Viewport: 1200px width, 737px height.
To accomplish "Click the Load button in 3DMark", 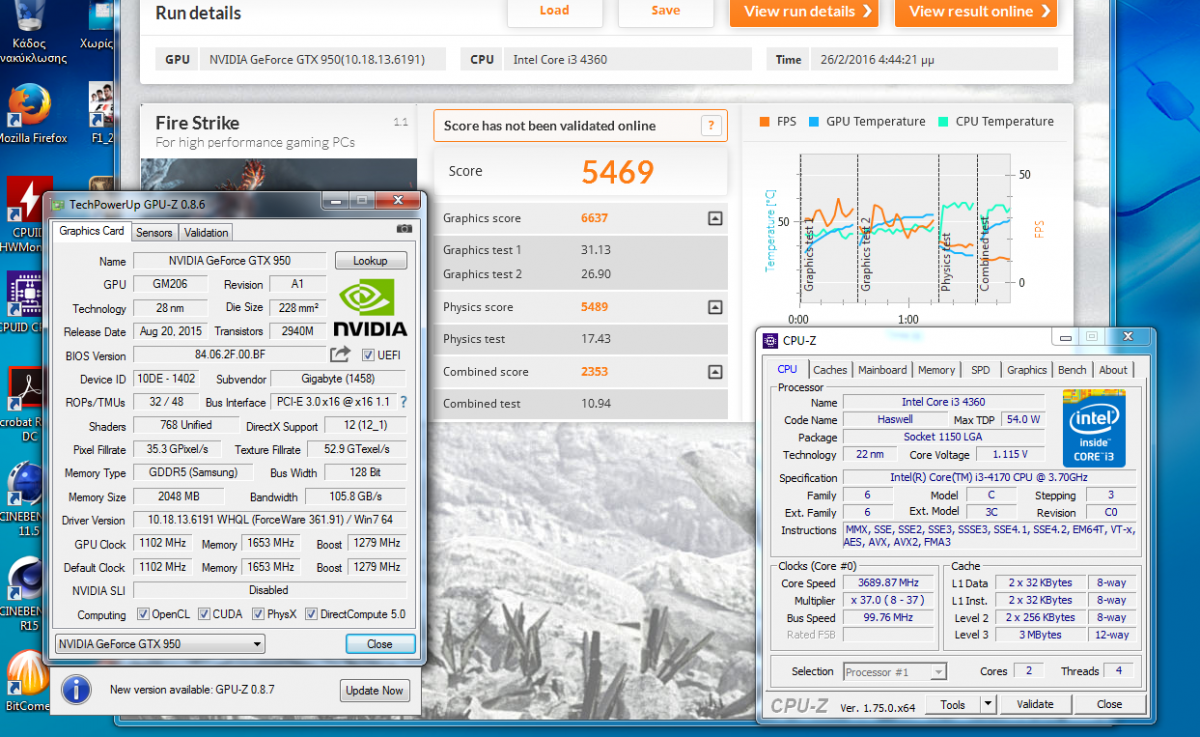I will pos(554,11).
